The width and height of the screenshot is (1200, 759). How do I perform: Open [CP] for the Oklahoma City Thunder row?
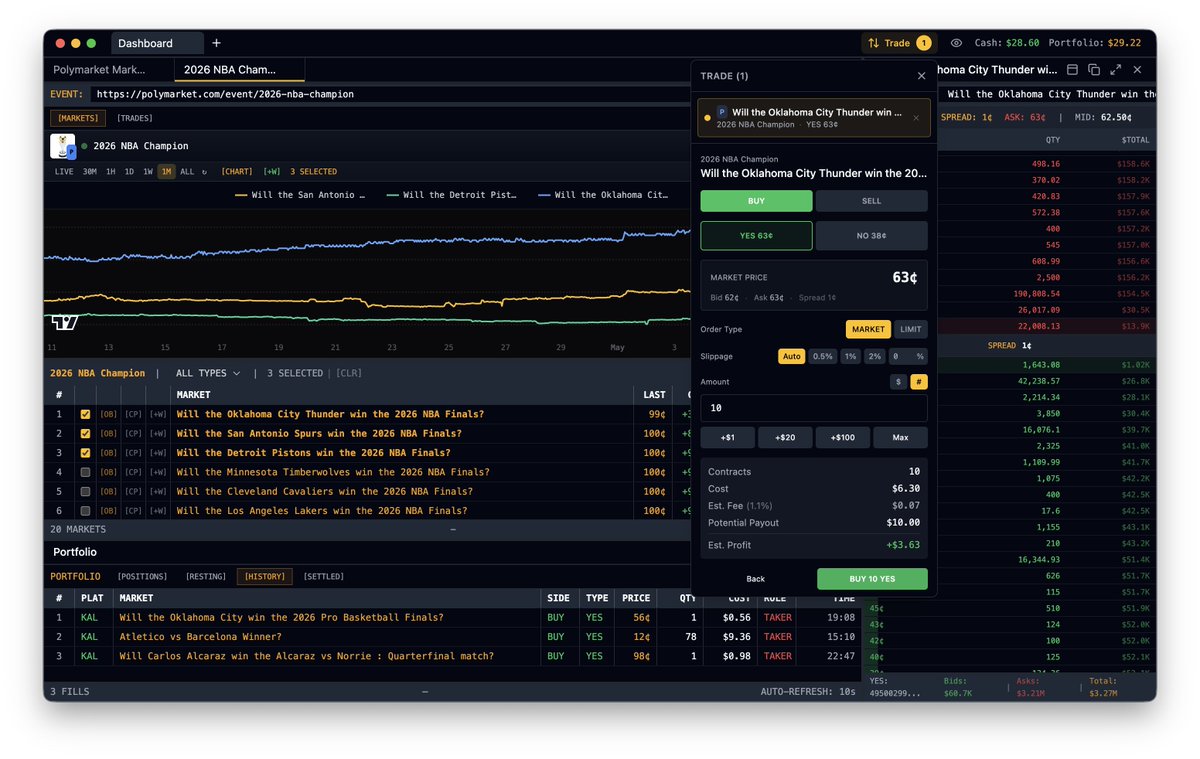click(x=133, y=414)
